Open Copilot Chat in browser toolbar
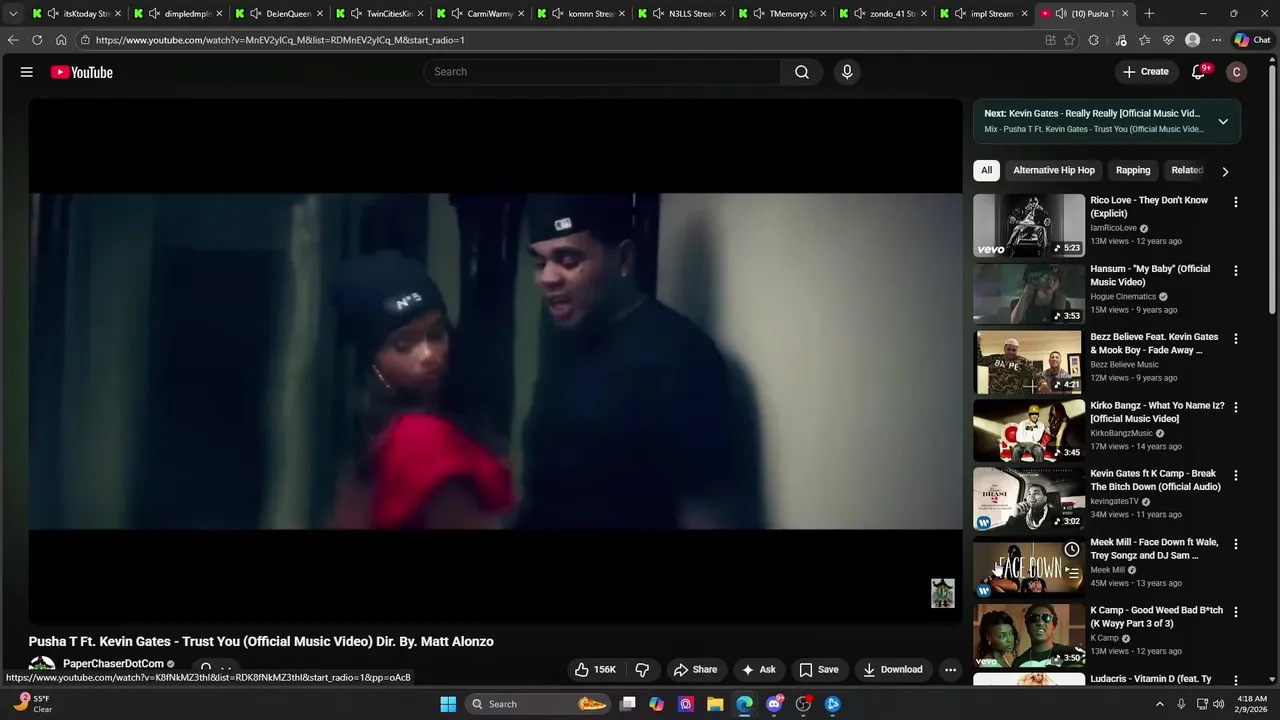Viewport: 1280px width, 720px height. point(1253,40)
